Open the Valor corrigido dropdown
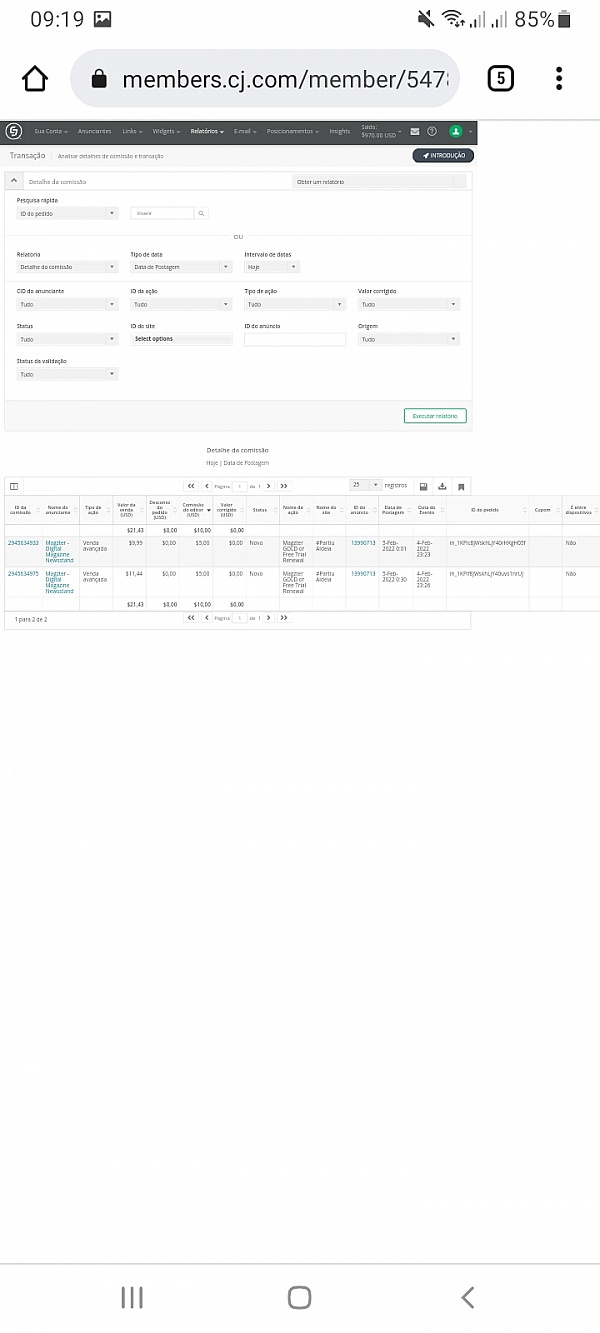The width and height of the screenshot is (600, 1333). point(409,304)
